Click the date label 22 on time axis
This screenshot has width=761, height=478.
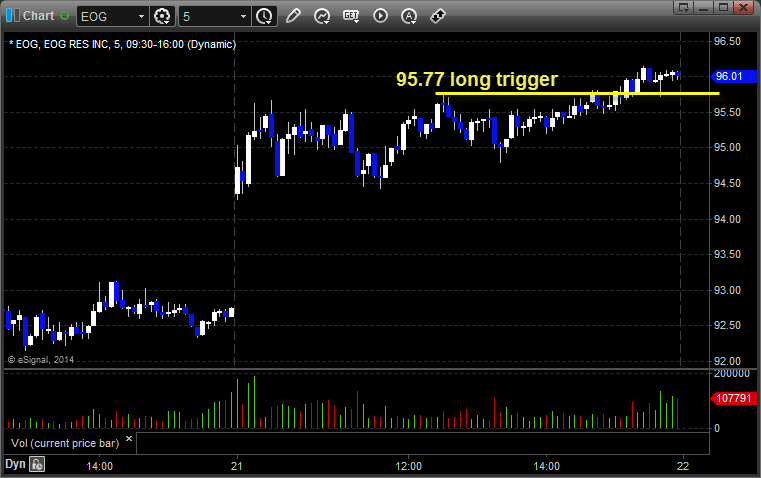pyautogui.click(x=683, y=466)
